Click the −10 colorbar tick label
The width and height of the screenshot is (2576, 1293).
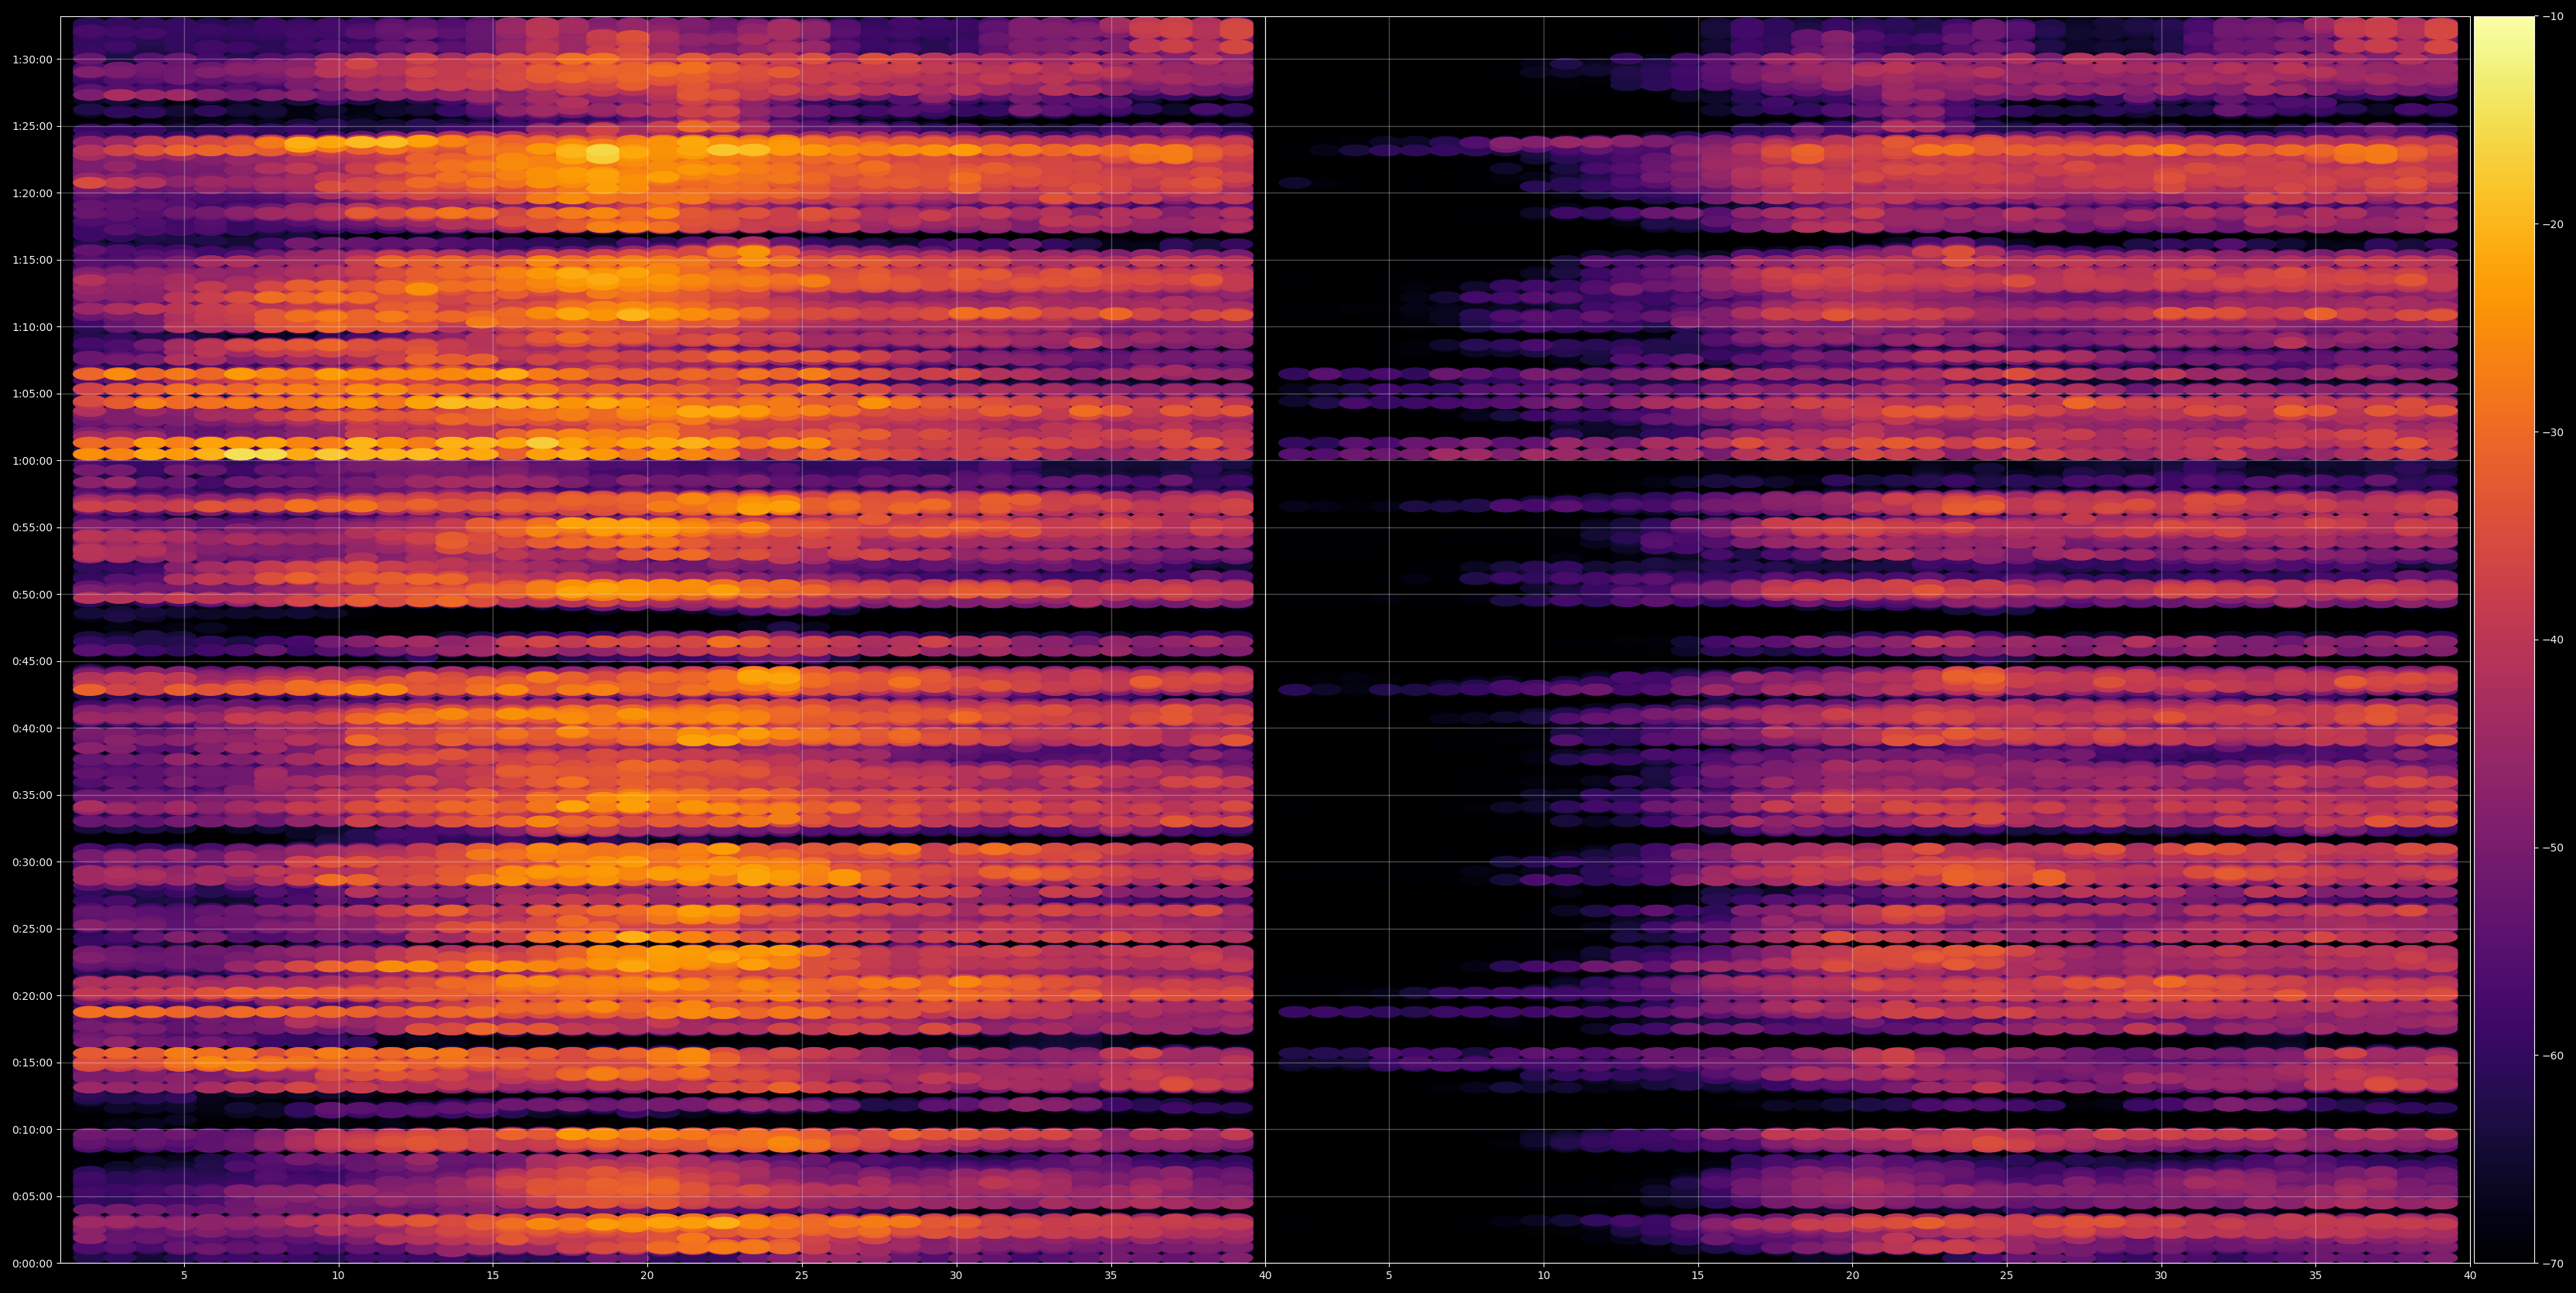pos(2553,17)
